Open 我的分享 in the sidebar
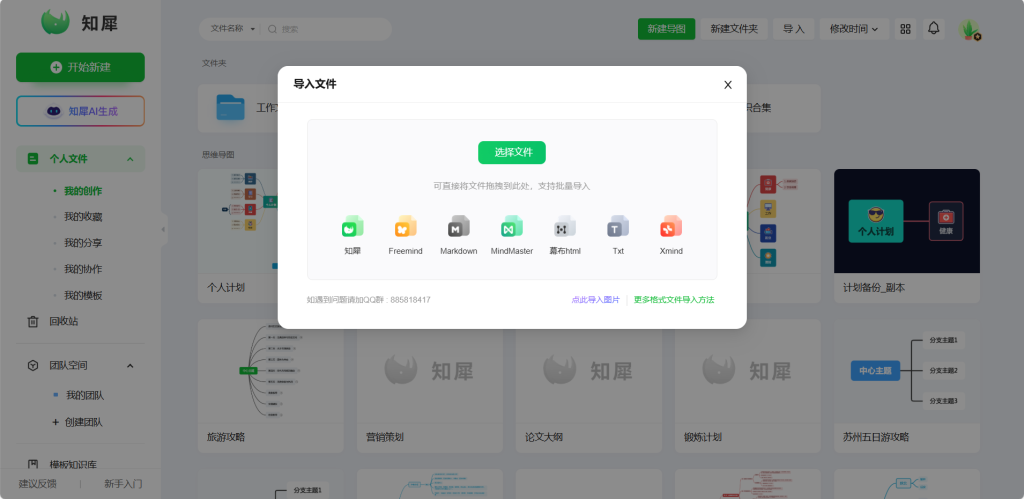Image resolution: width=1024 pixels, height=499 pixels. point(83,243)
